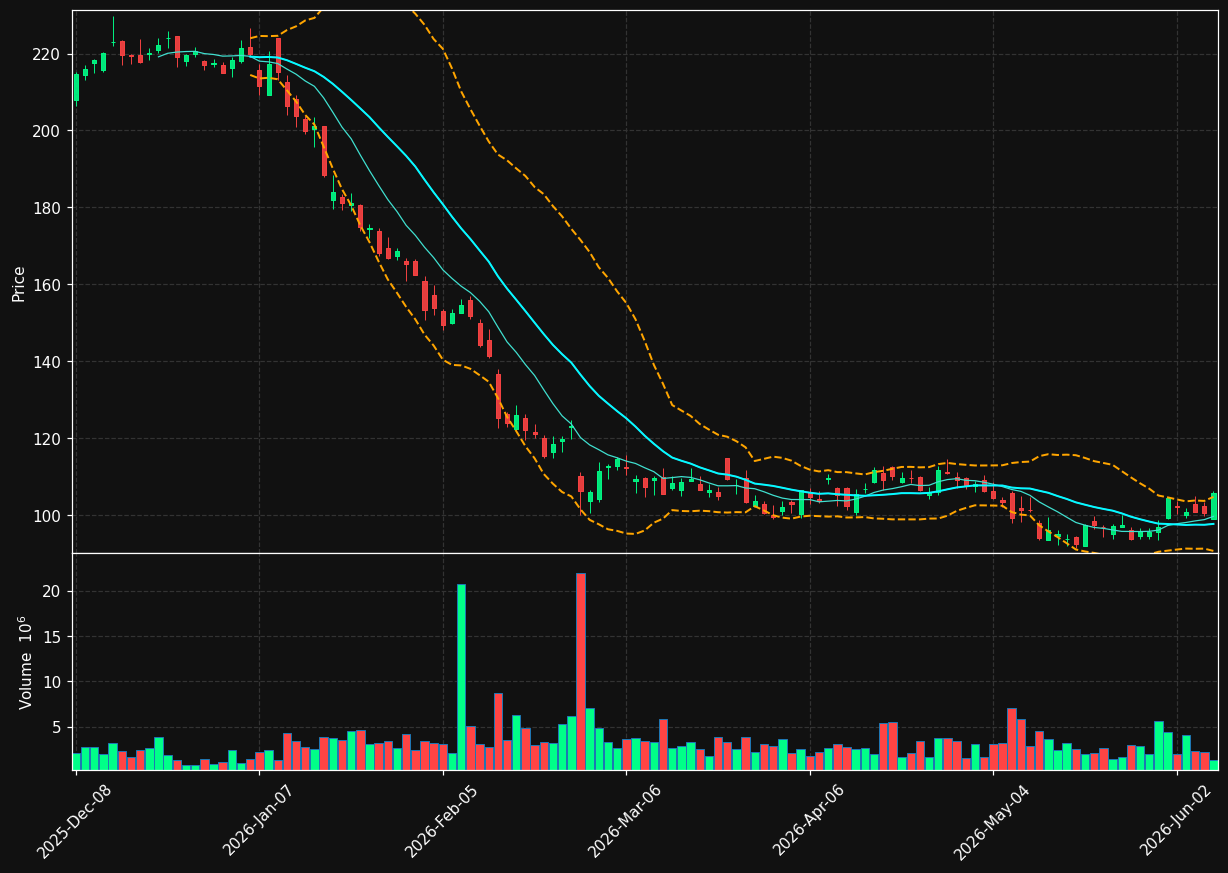Image resolution: width=1228 pixels, height=873 pixels.
Task: Select the 220 price tick label
Action: [x=45, y=54]
